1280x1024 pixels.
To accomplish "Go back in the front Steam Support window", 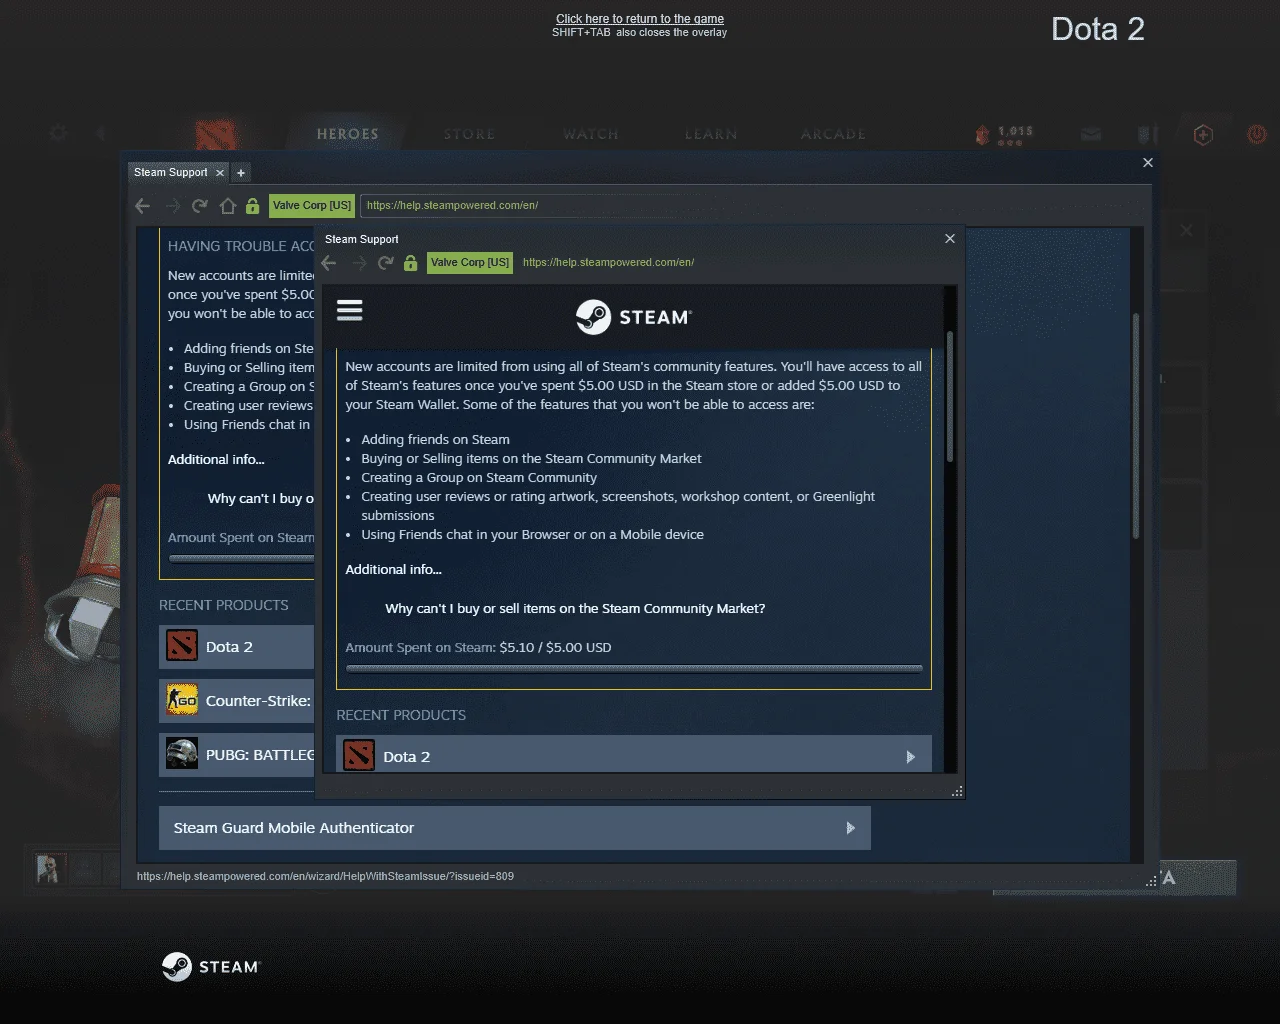I will coord(329,263).
